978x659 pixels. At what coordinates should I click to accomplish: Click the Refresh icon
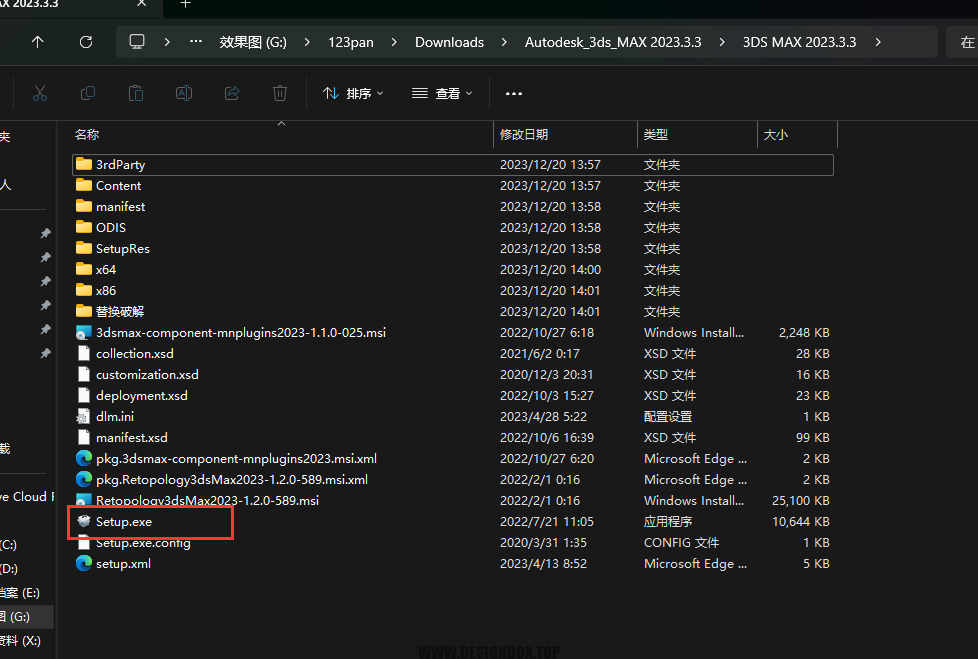(86, 42)
